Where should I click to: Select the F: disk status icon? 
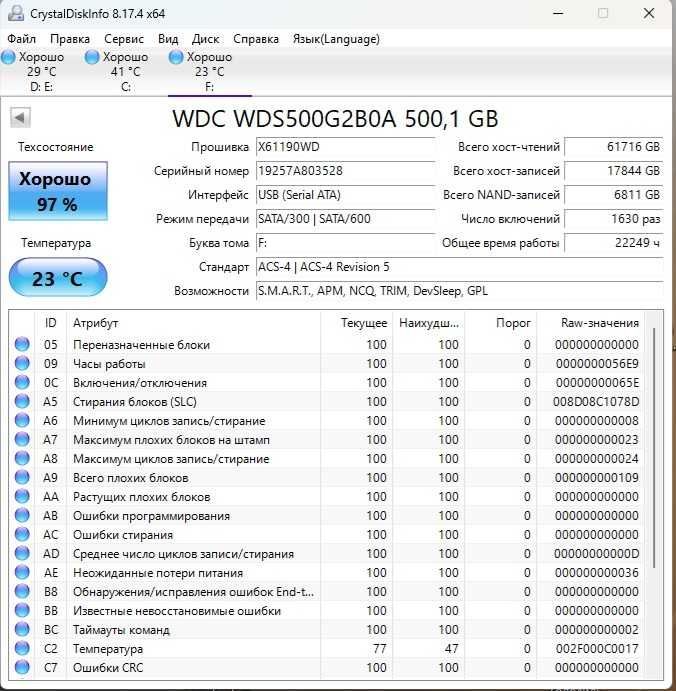176,57
